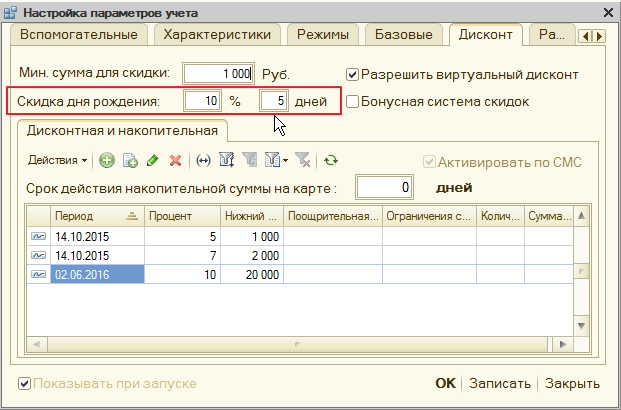Sort by the Период column header
This screenshot has height=410, width=621.
97,216
